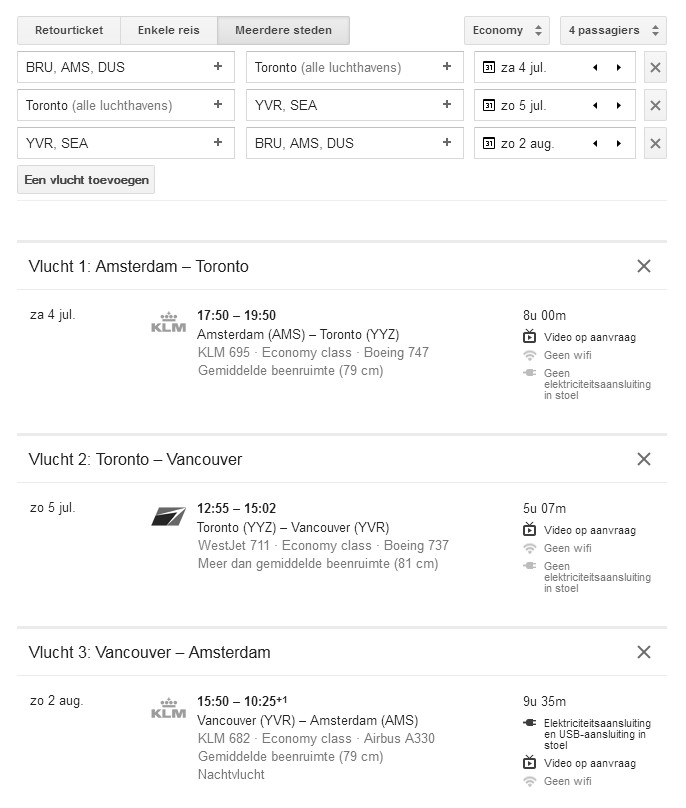Viewport: 686px width, 808px height.
Task: Click the KLM logo for flight KLM 695
Action: point(168,322)
